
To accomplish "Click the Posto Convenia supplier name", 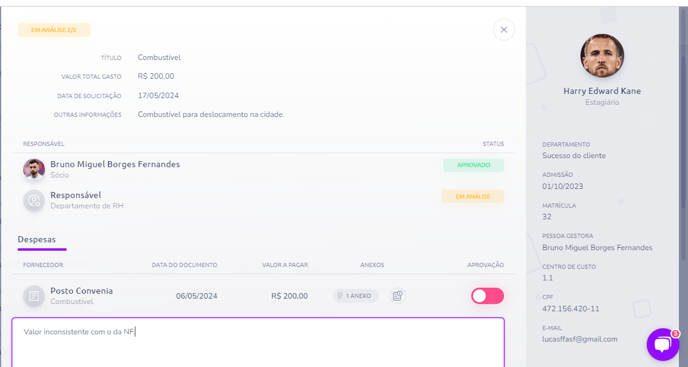I will [82, 291].
